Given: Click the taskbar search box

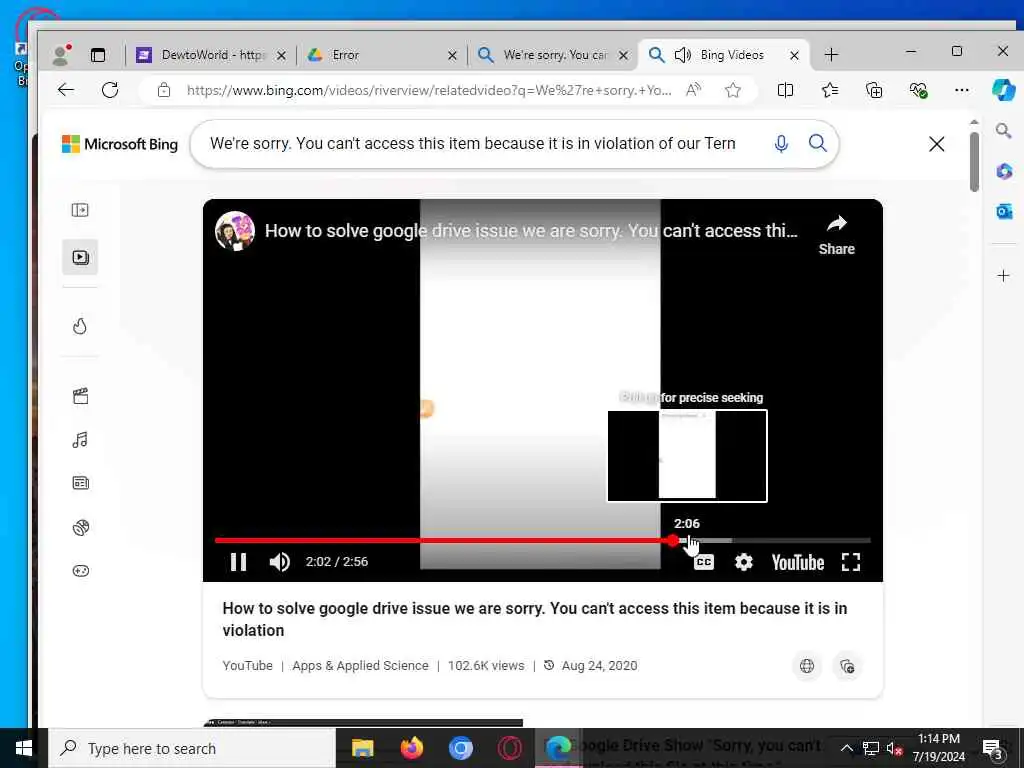Looking at the screenshot, I should [192, 748].
